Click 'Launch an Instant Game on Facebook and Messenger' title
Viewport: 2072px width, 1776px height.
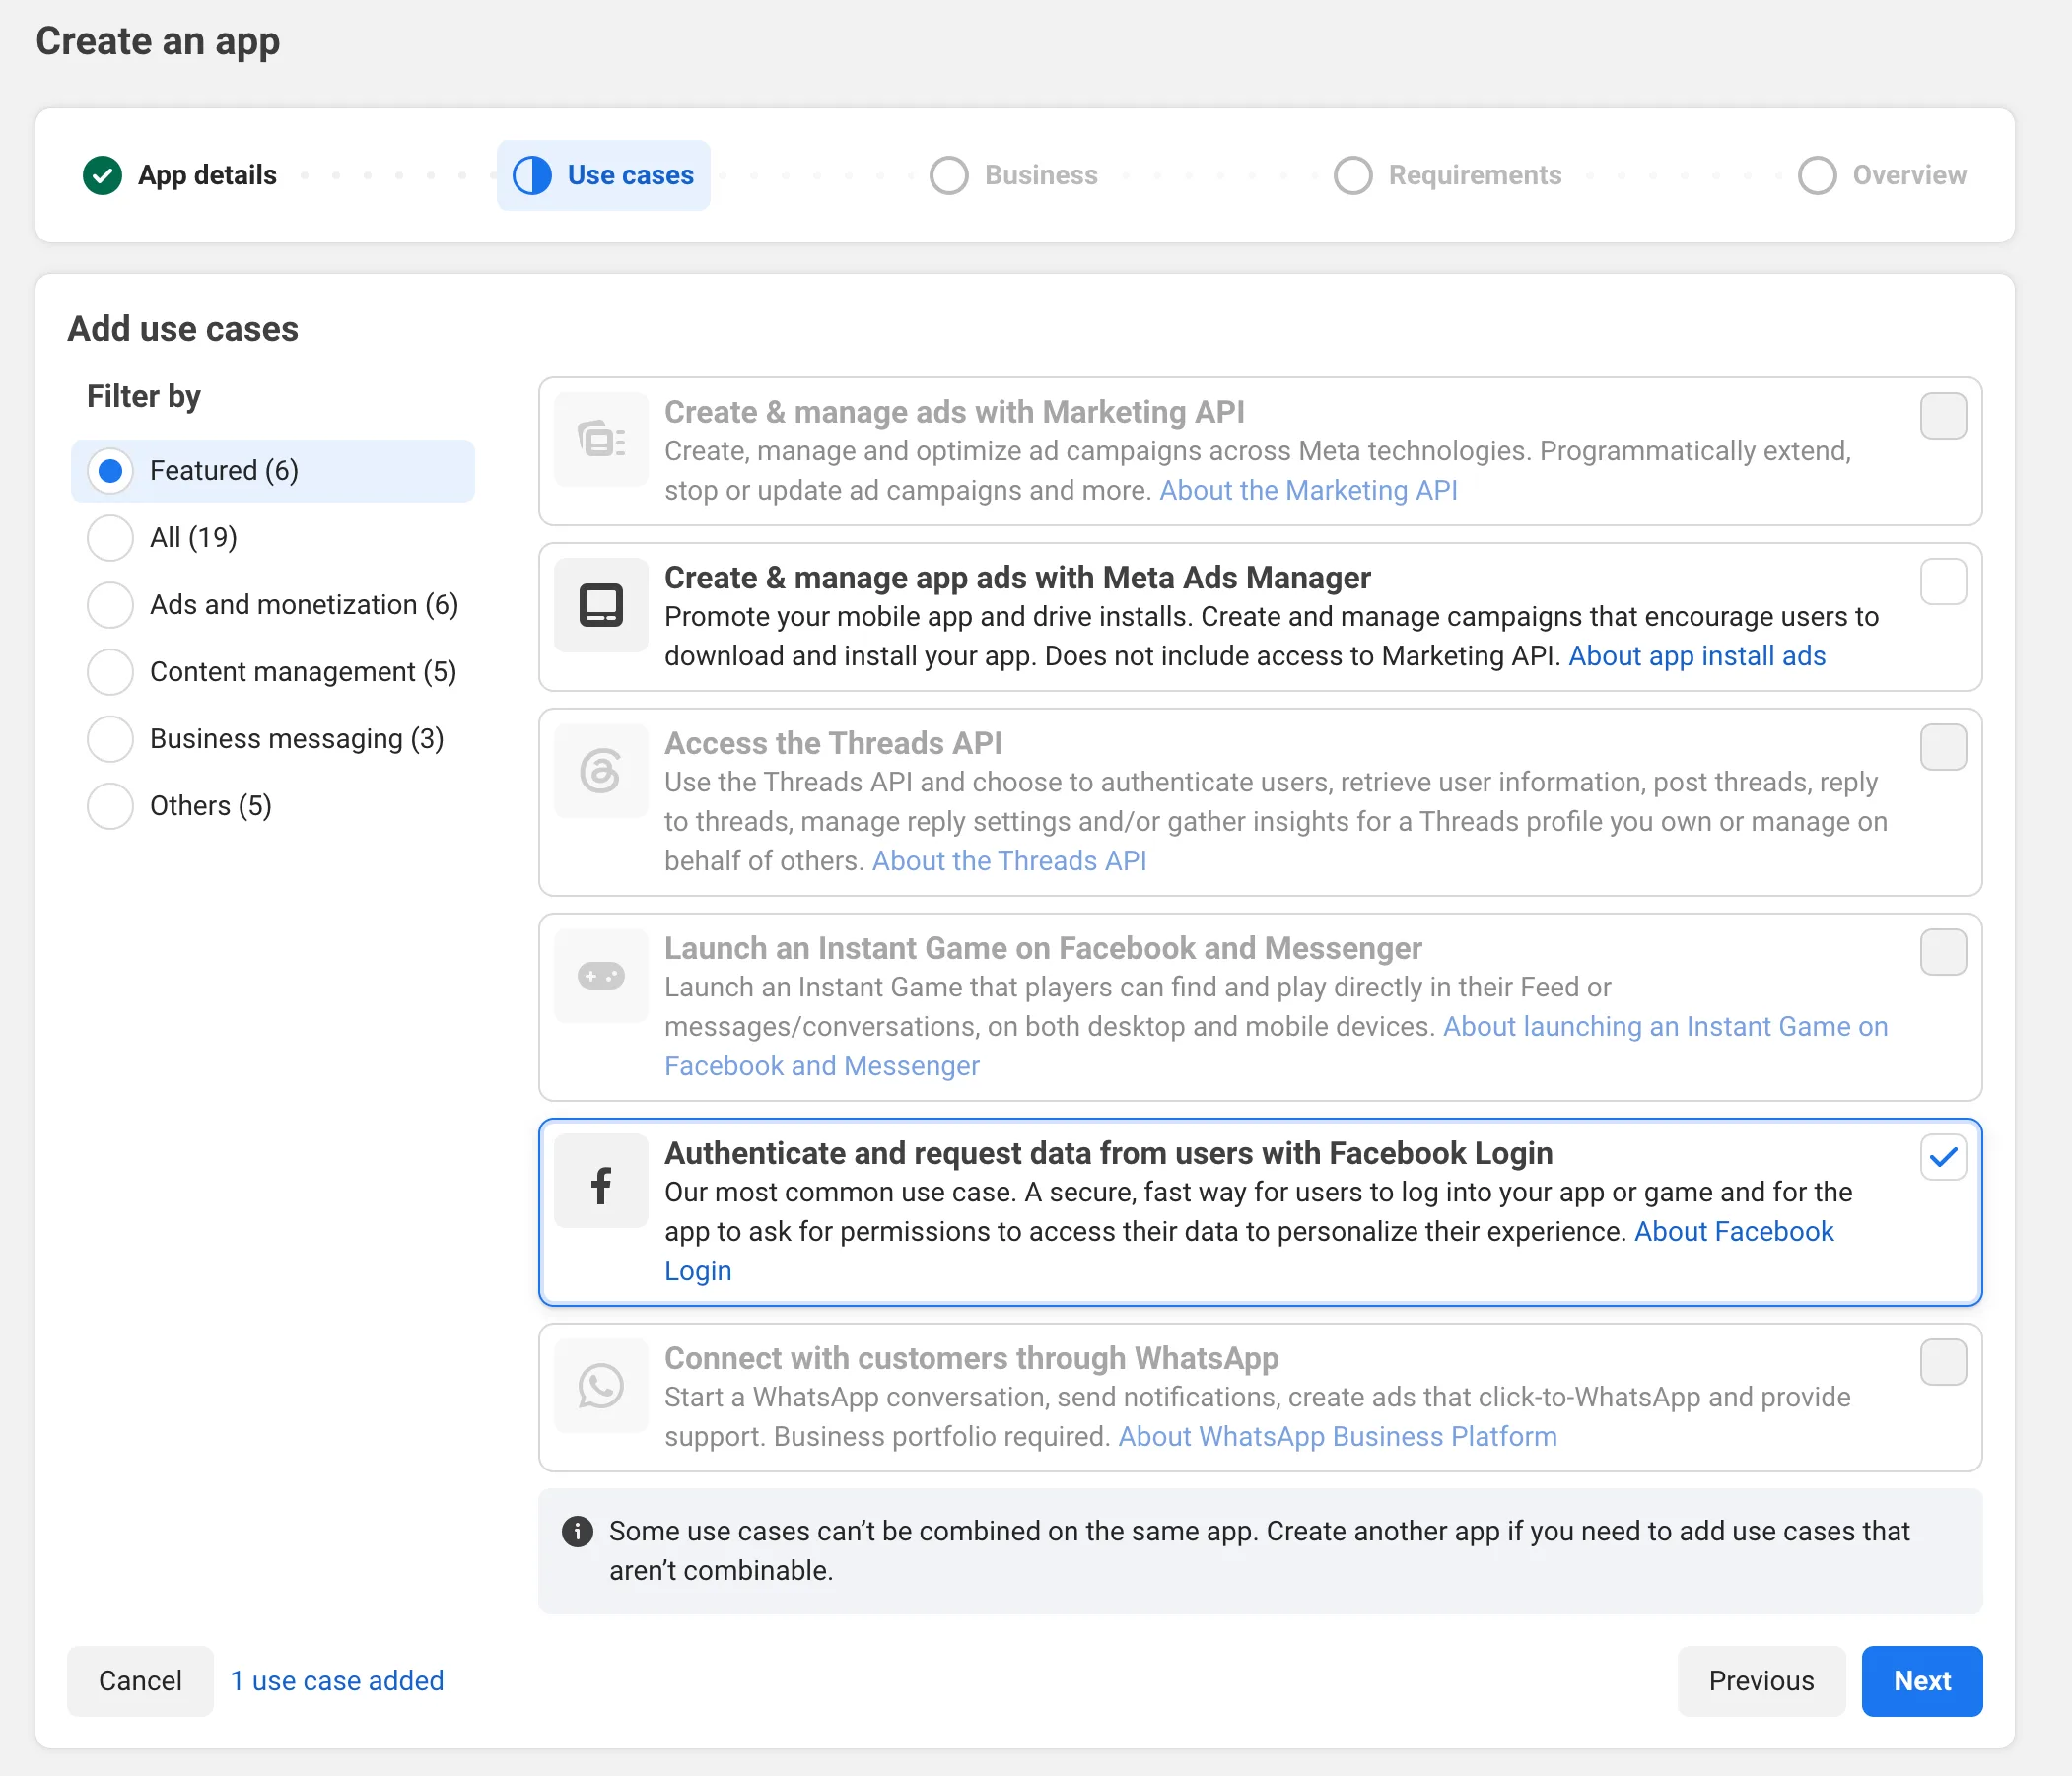click(x=1043, y=948)
